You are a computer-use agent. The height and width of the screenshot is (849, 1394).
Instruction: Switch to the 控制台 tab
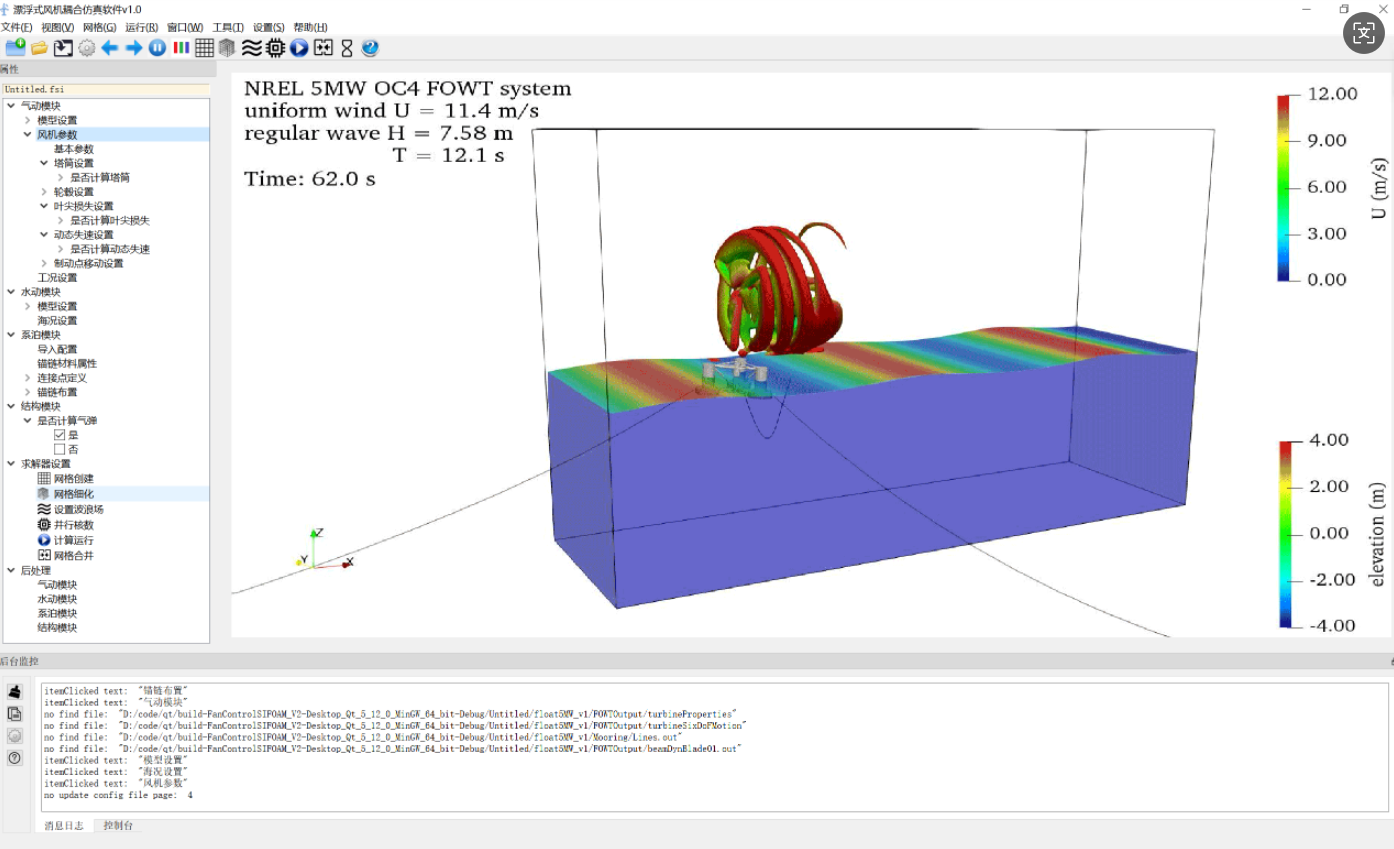pyautogui.click(x=118, y=826)
